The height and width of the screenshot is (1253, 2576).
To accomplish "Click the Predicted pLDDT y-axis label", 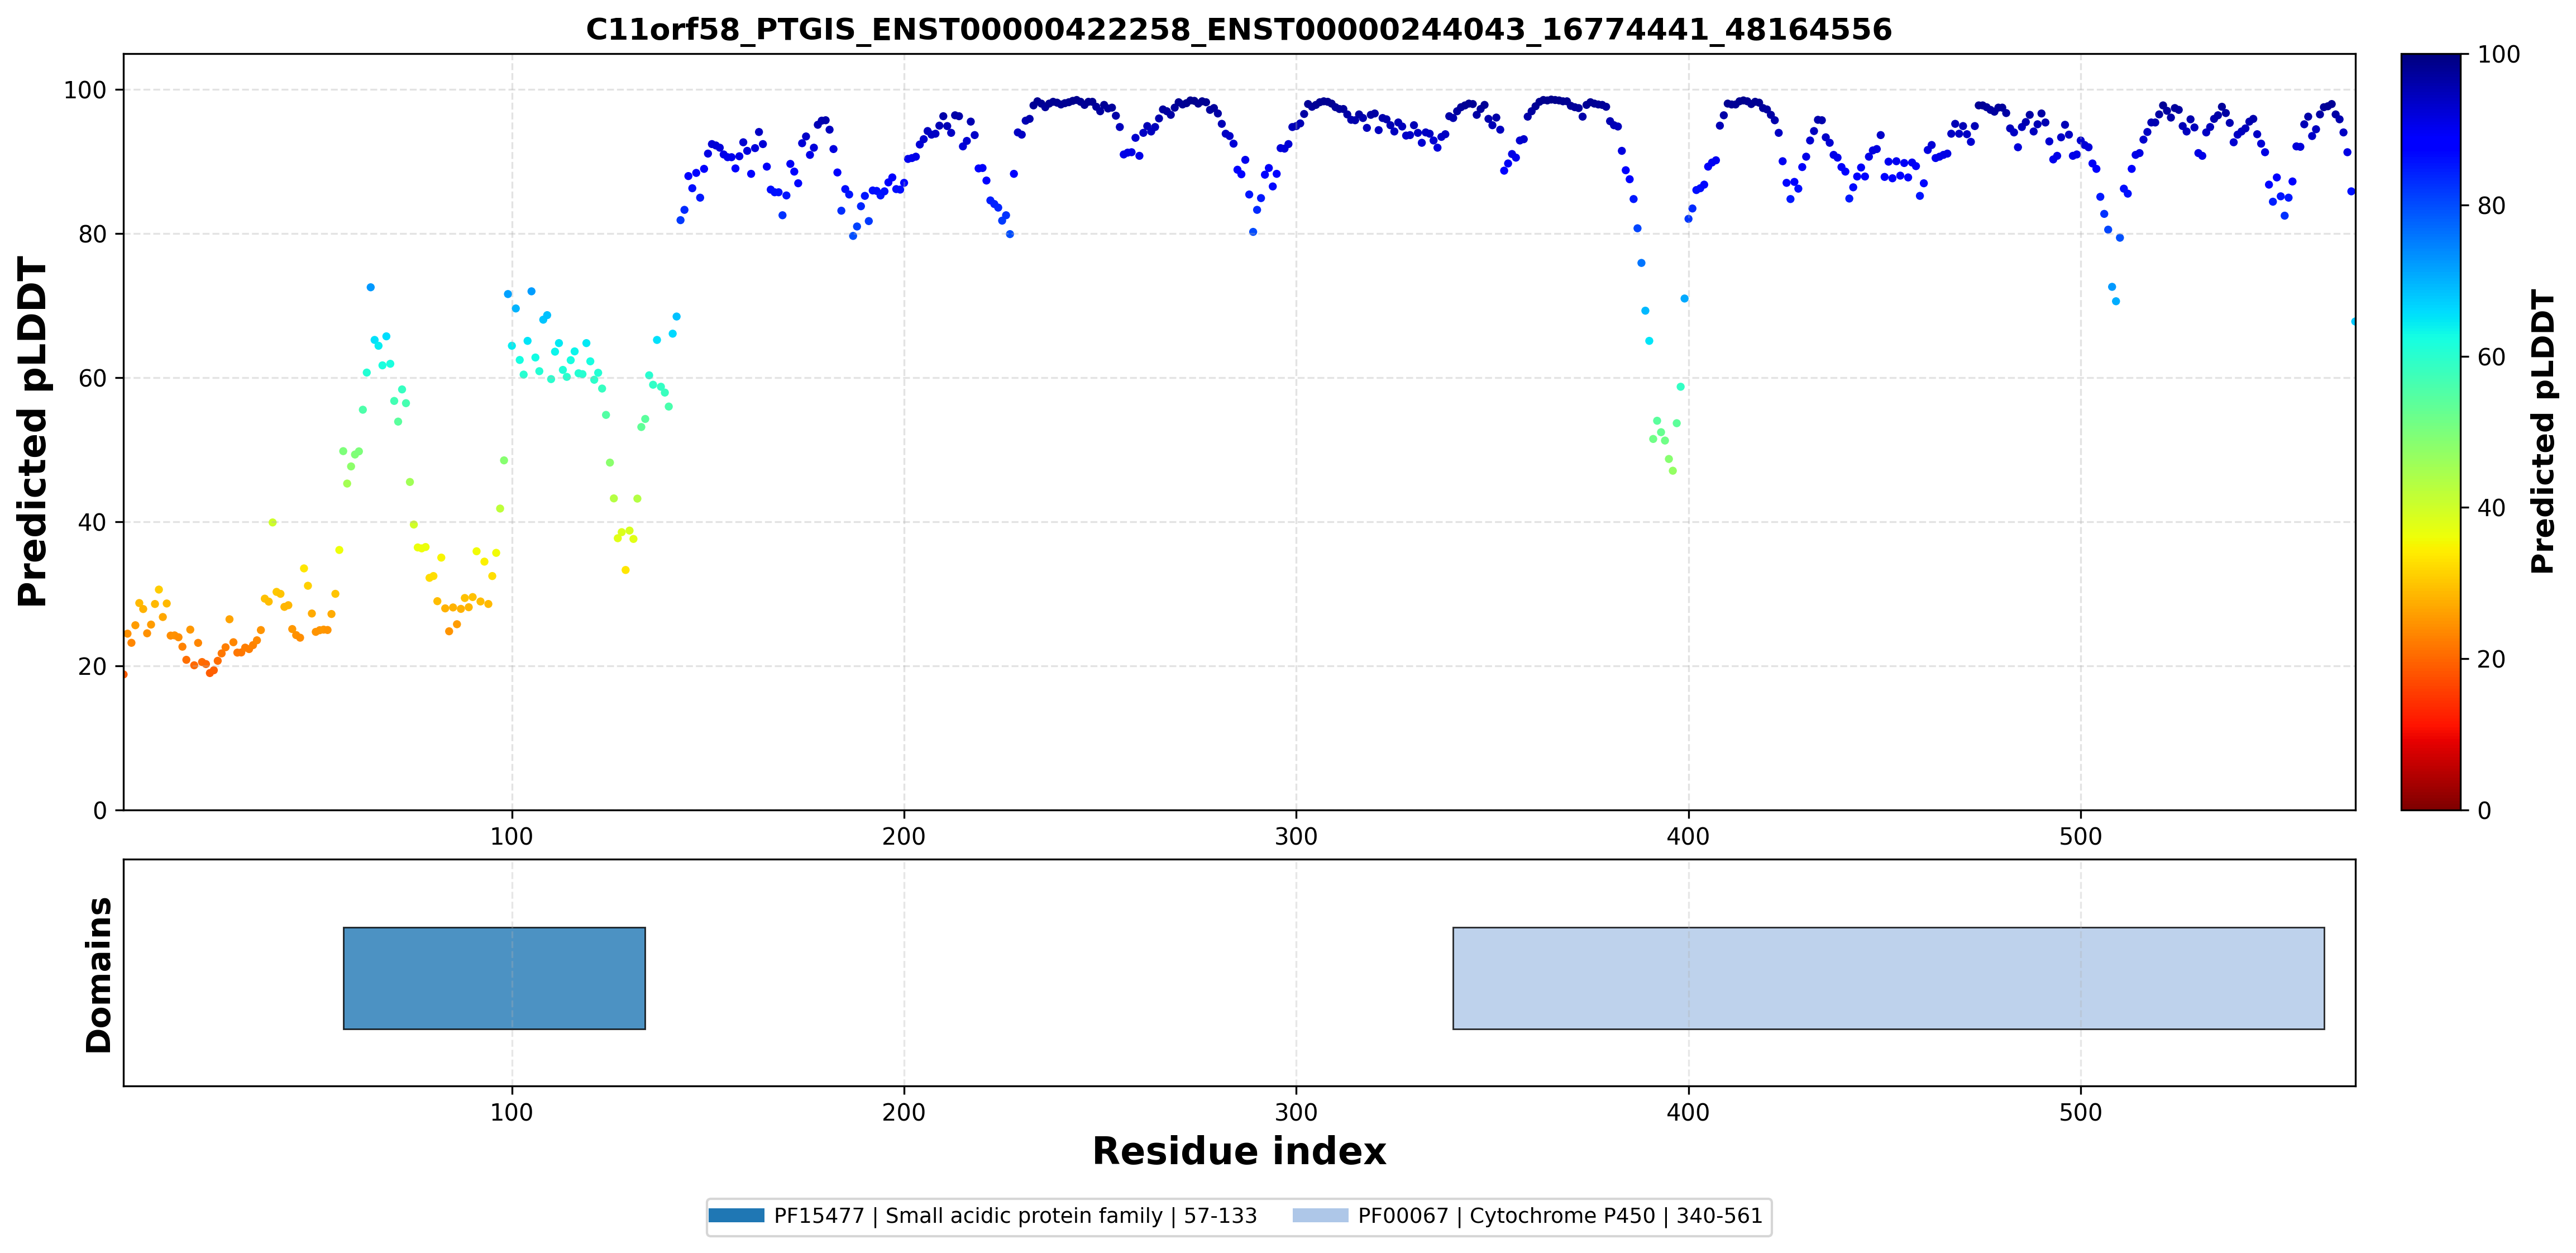I will pos(32,432).
